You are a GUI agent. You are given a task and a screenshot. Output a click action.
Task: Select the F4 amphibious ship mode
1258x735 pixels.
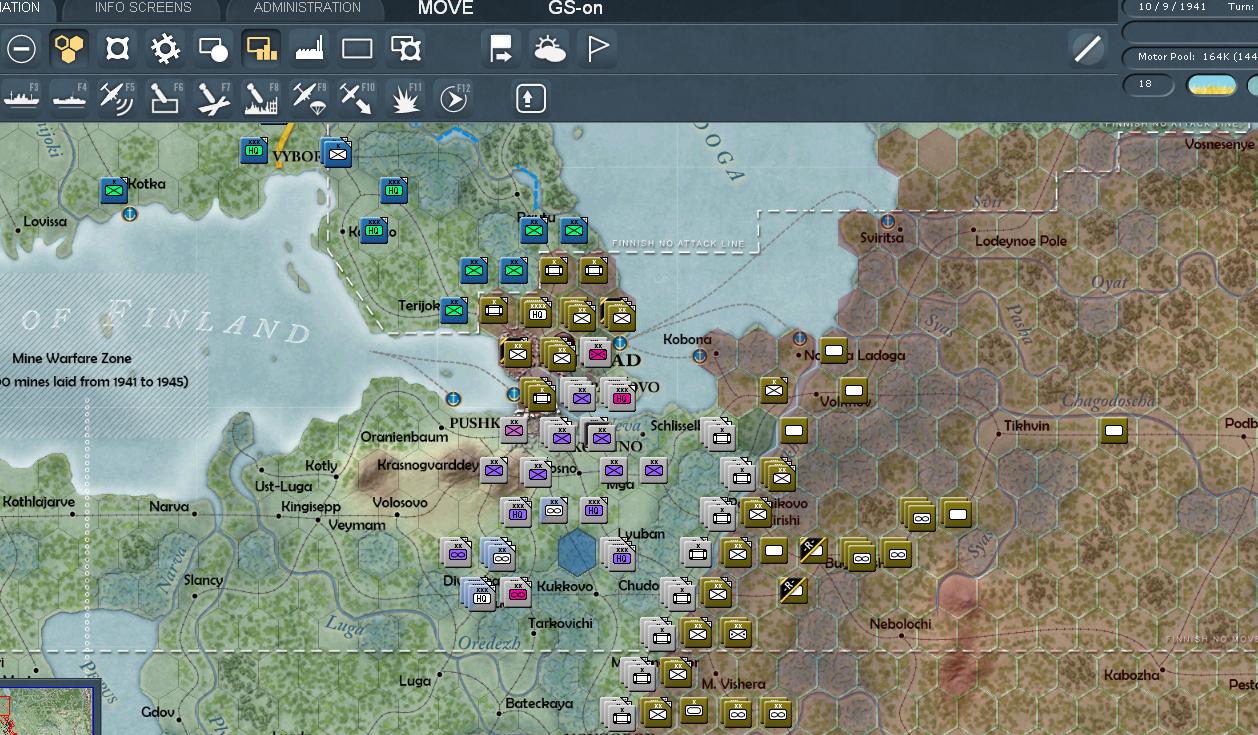tap(69, 98)
